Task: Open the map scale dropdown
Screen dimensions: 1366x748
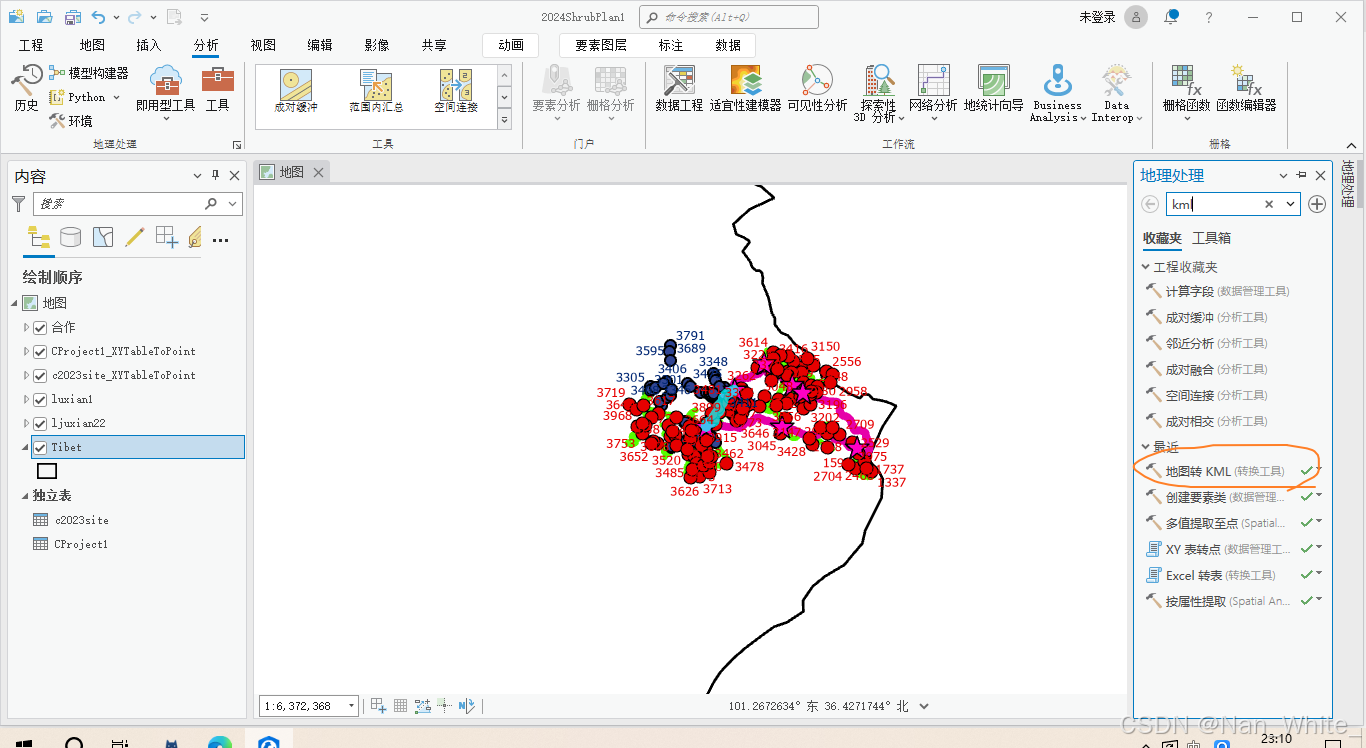Action: [351, 706]
